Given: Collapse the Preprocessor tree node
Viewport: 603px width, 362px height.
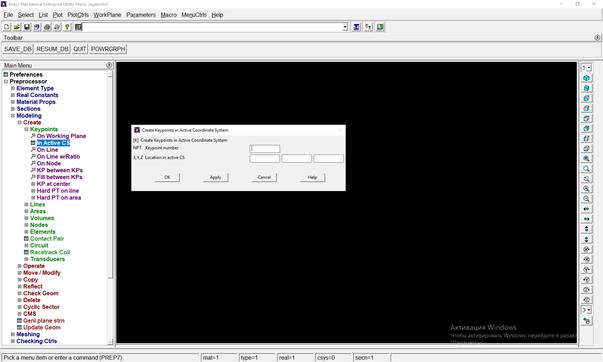Looking at the screenshot, I should tap(6, 82).
